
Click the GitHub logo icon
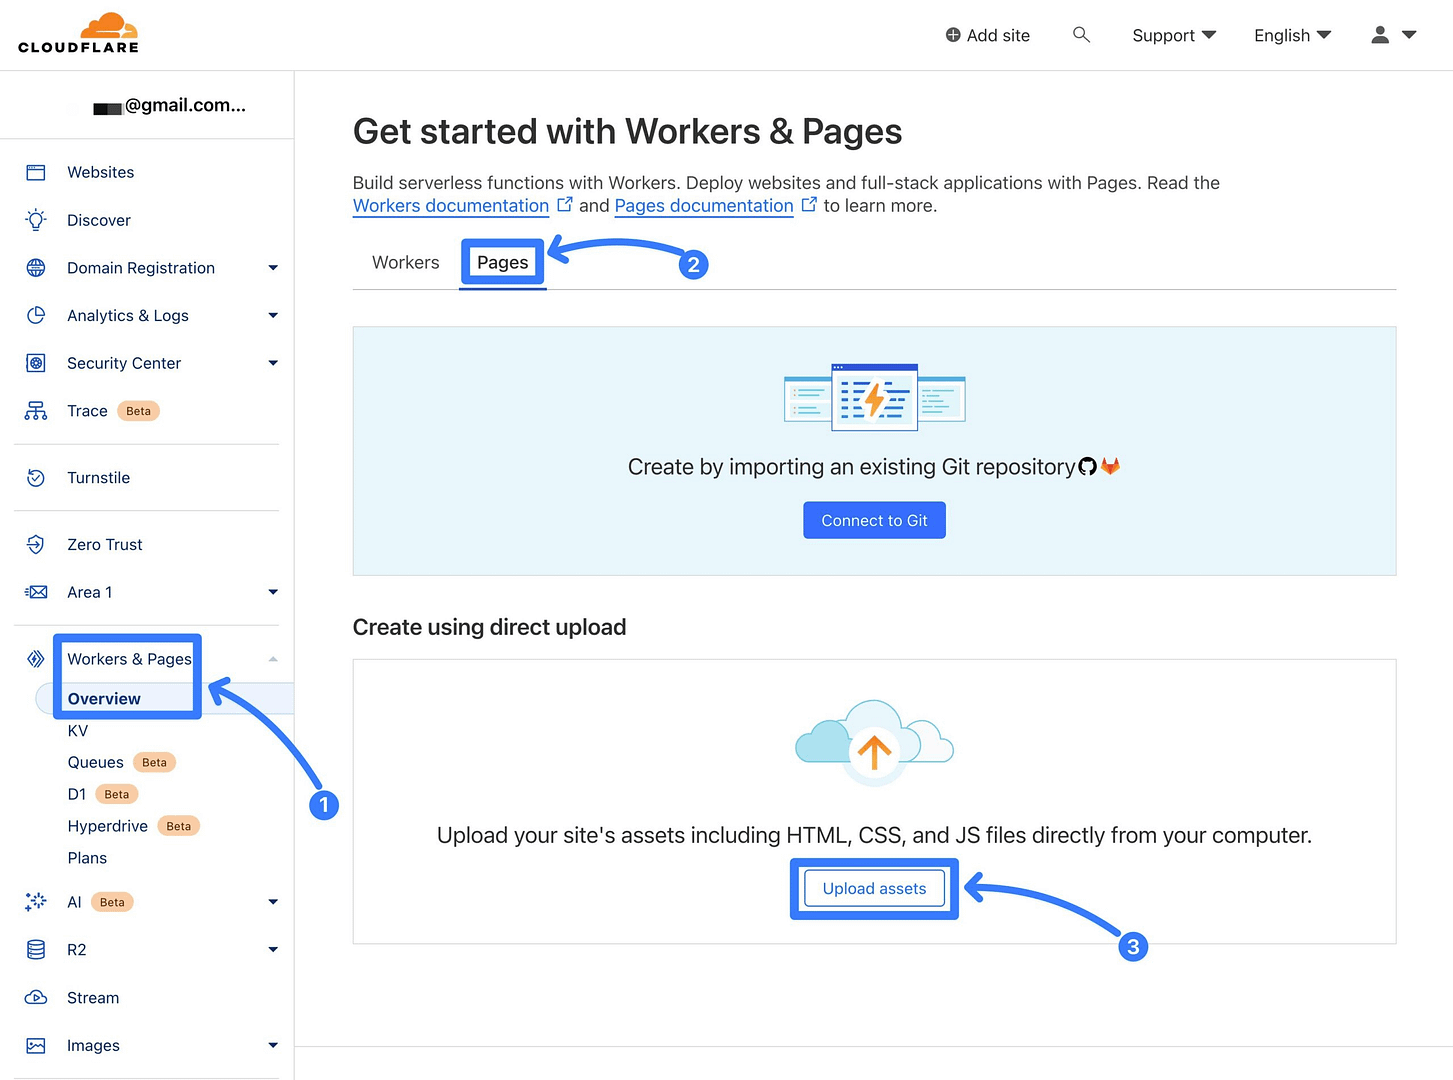click(1088, 467)
